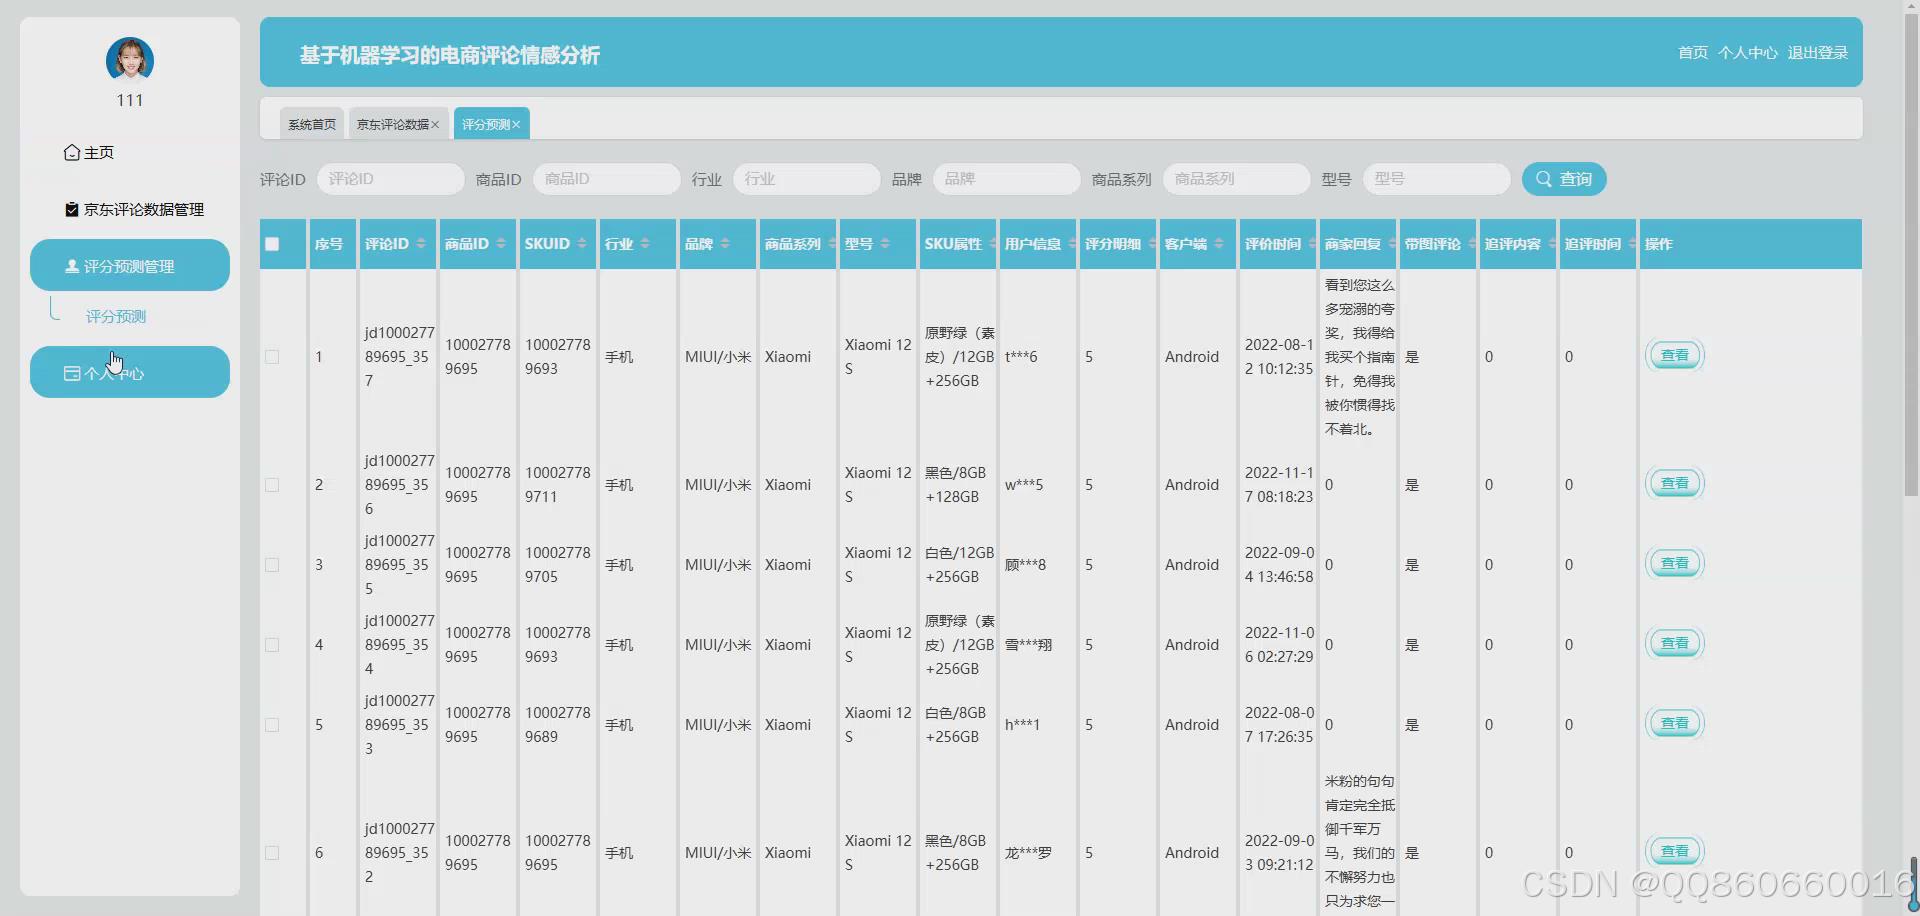Viewport: 1920px width, 916px height.
Task: Focus the 评论ID search input
Action: pyautogui.click(x=391, y=179)
